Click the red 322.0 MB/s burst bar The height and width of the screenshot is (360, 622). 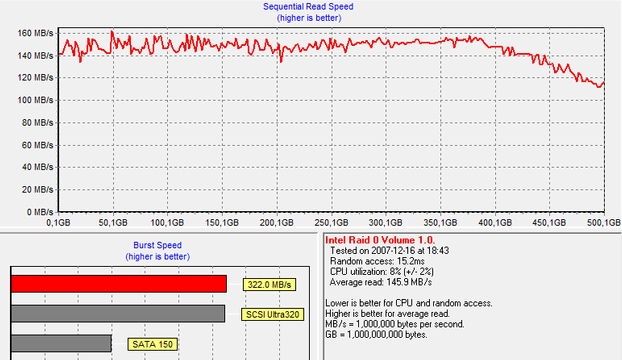click(119, 284)
